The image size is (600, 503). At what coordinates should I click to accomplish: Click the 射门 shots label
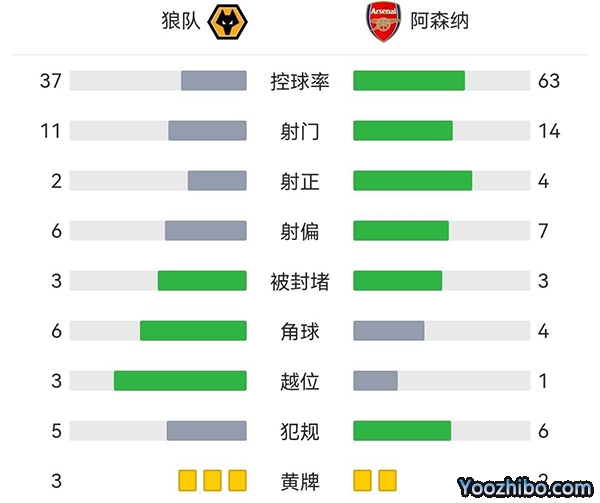(x=300, y=131)
